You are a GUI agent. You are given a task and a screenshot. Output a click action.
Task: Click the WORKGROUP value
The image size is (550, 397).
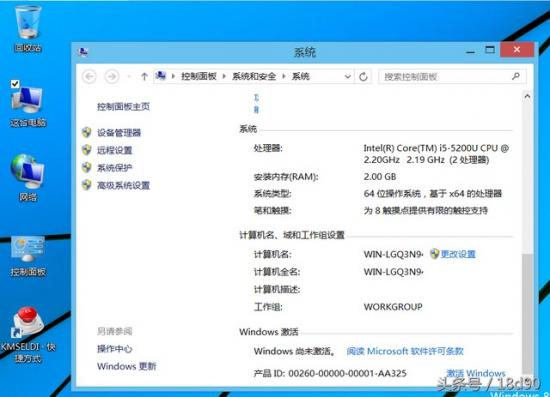click(x=393, y=307)
